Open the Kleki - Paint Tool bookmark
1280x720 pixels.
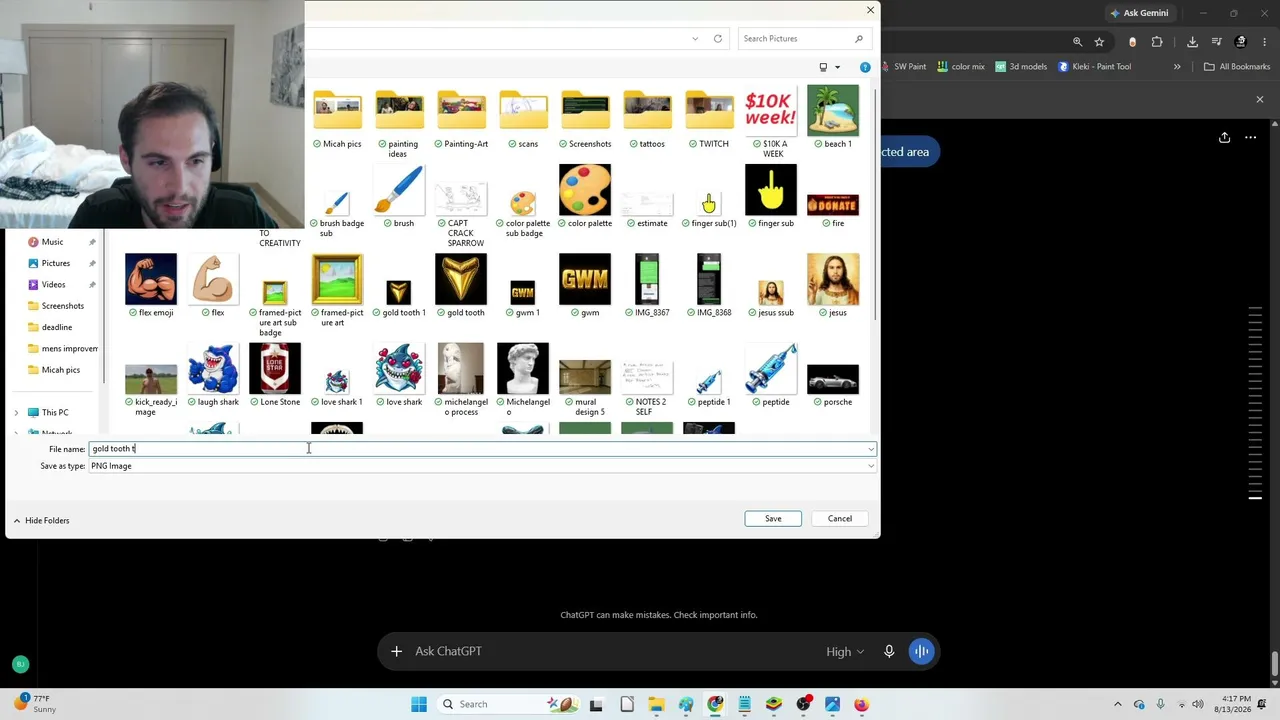(x=1094, y=67)
